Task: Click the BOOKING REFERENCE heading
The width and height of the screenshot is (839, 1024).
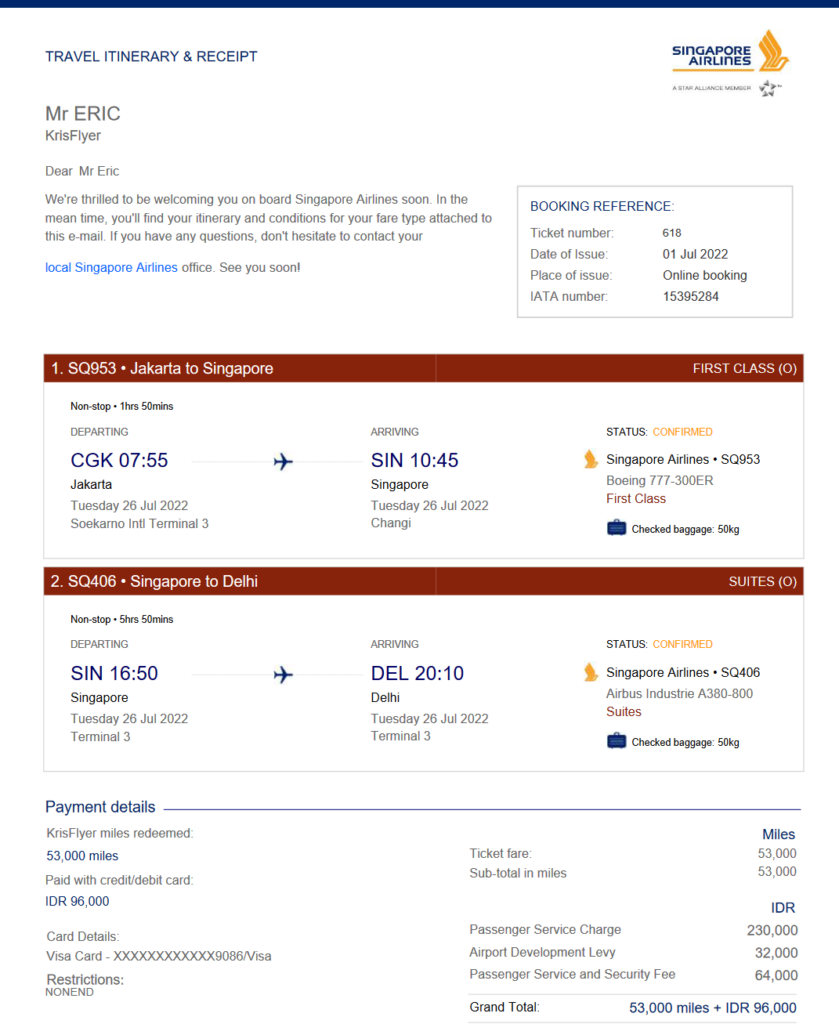Action: point(602,206)
